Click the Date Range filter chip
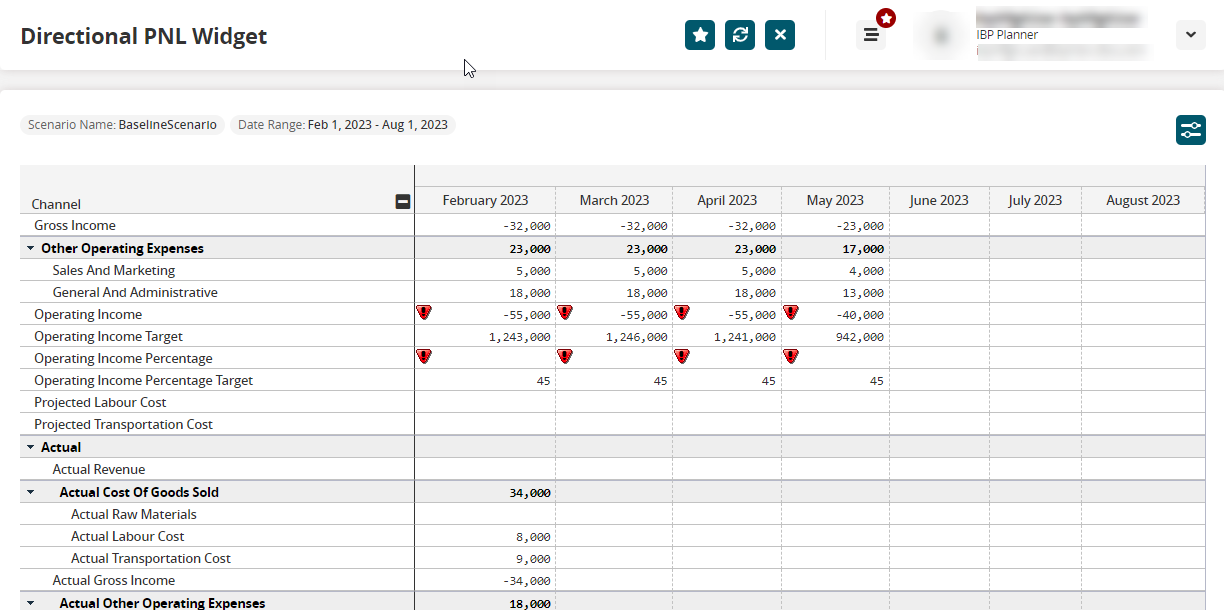Image resolution: width=1224 pixels, height=610 pixels. click(x=343, y=125)
